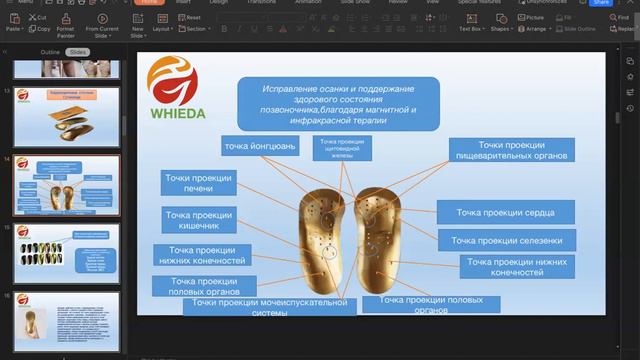This screenshot has width=640, height=360.
Task: Select slide 13 thumbnail
Action: pyautogui.click(x=67, y=117)
